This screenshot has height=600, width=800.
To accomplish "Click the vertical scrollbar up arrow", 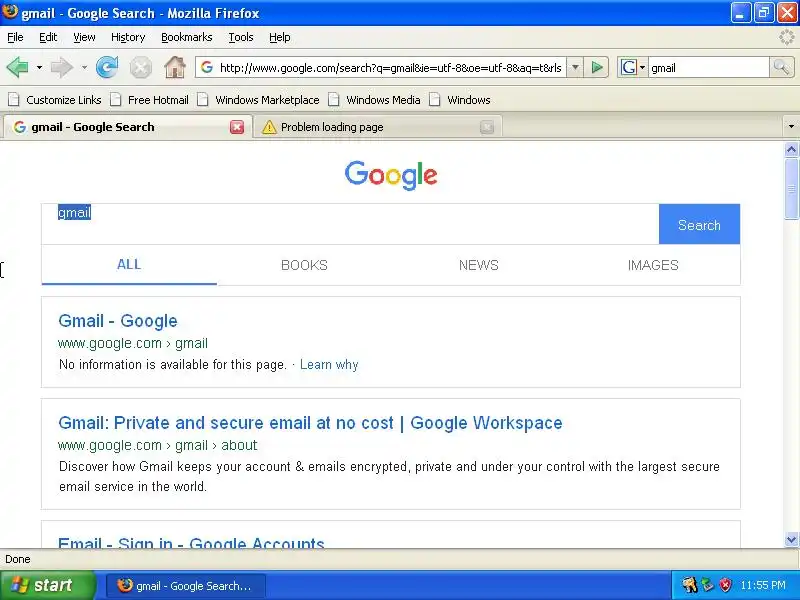I will click(x=791, y=149).
